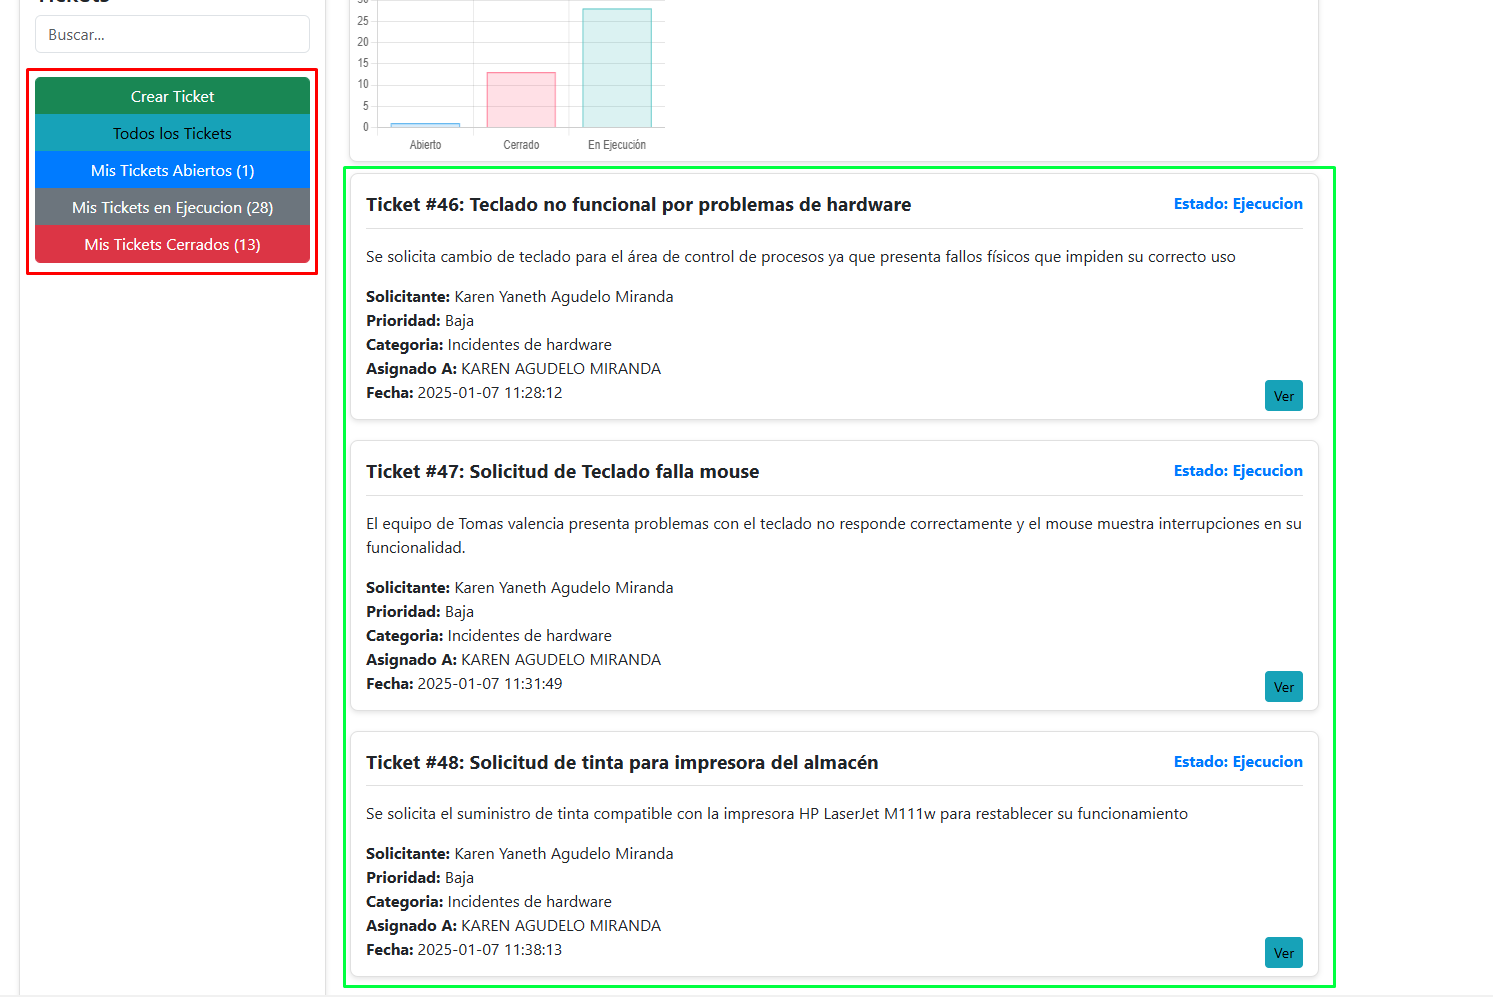The height and width of the screenshot is (997, 1493).
Task: Click the Cerrado bar in the chart
Action: tap(521, 100)
